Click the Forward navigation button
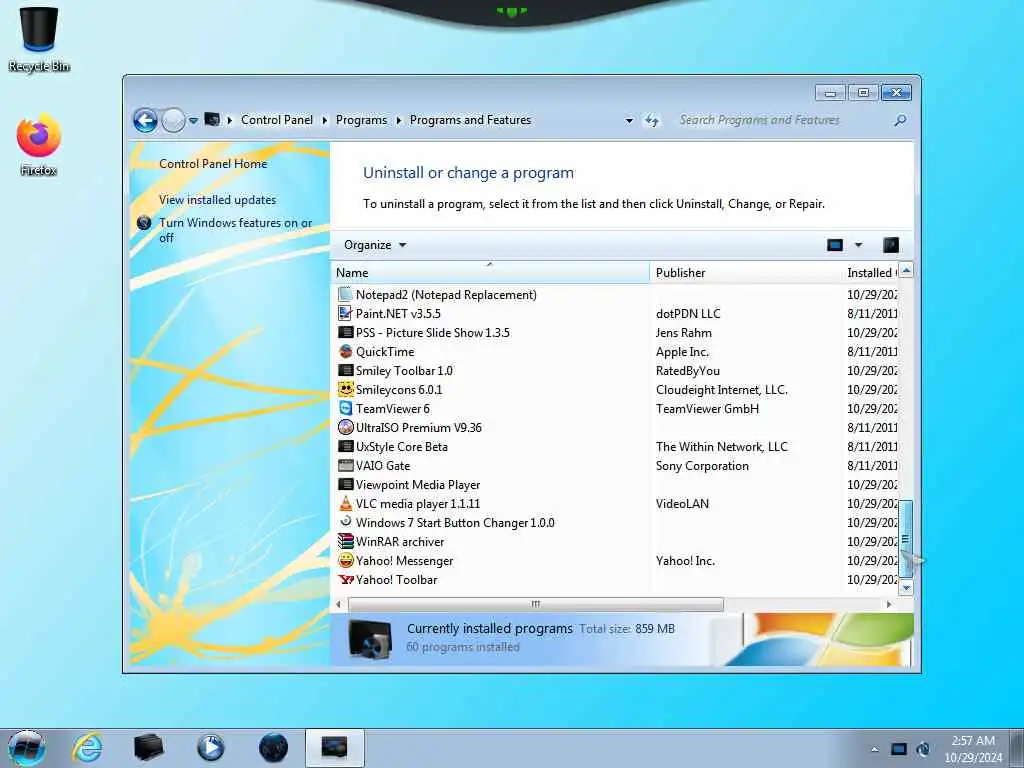Viewport: 1024px width, 768px height. click(x=173, y=120)
